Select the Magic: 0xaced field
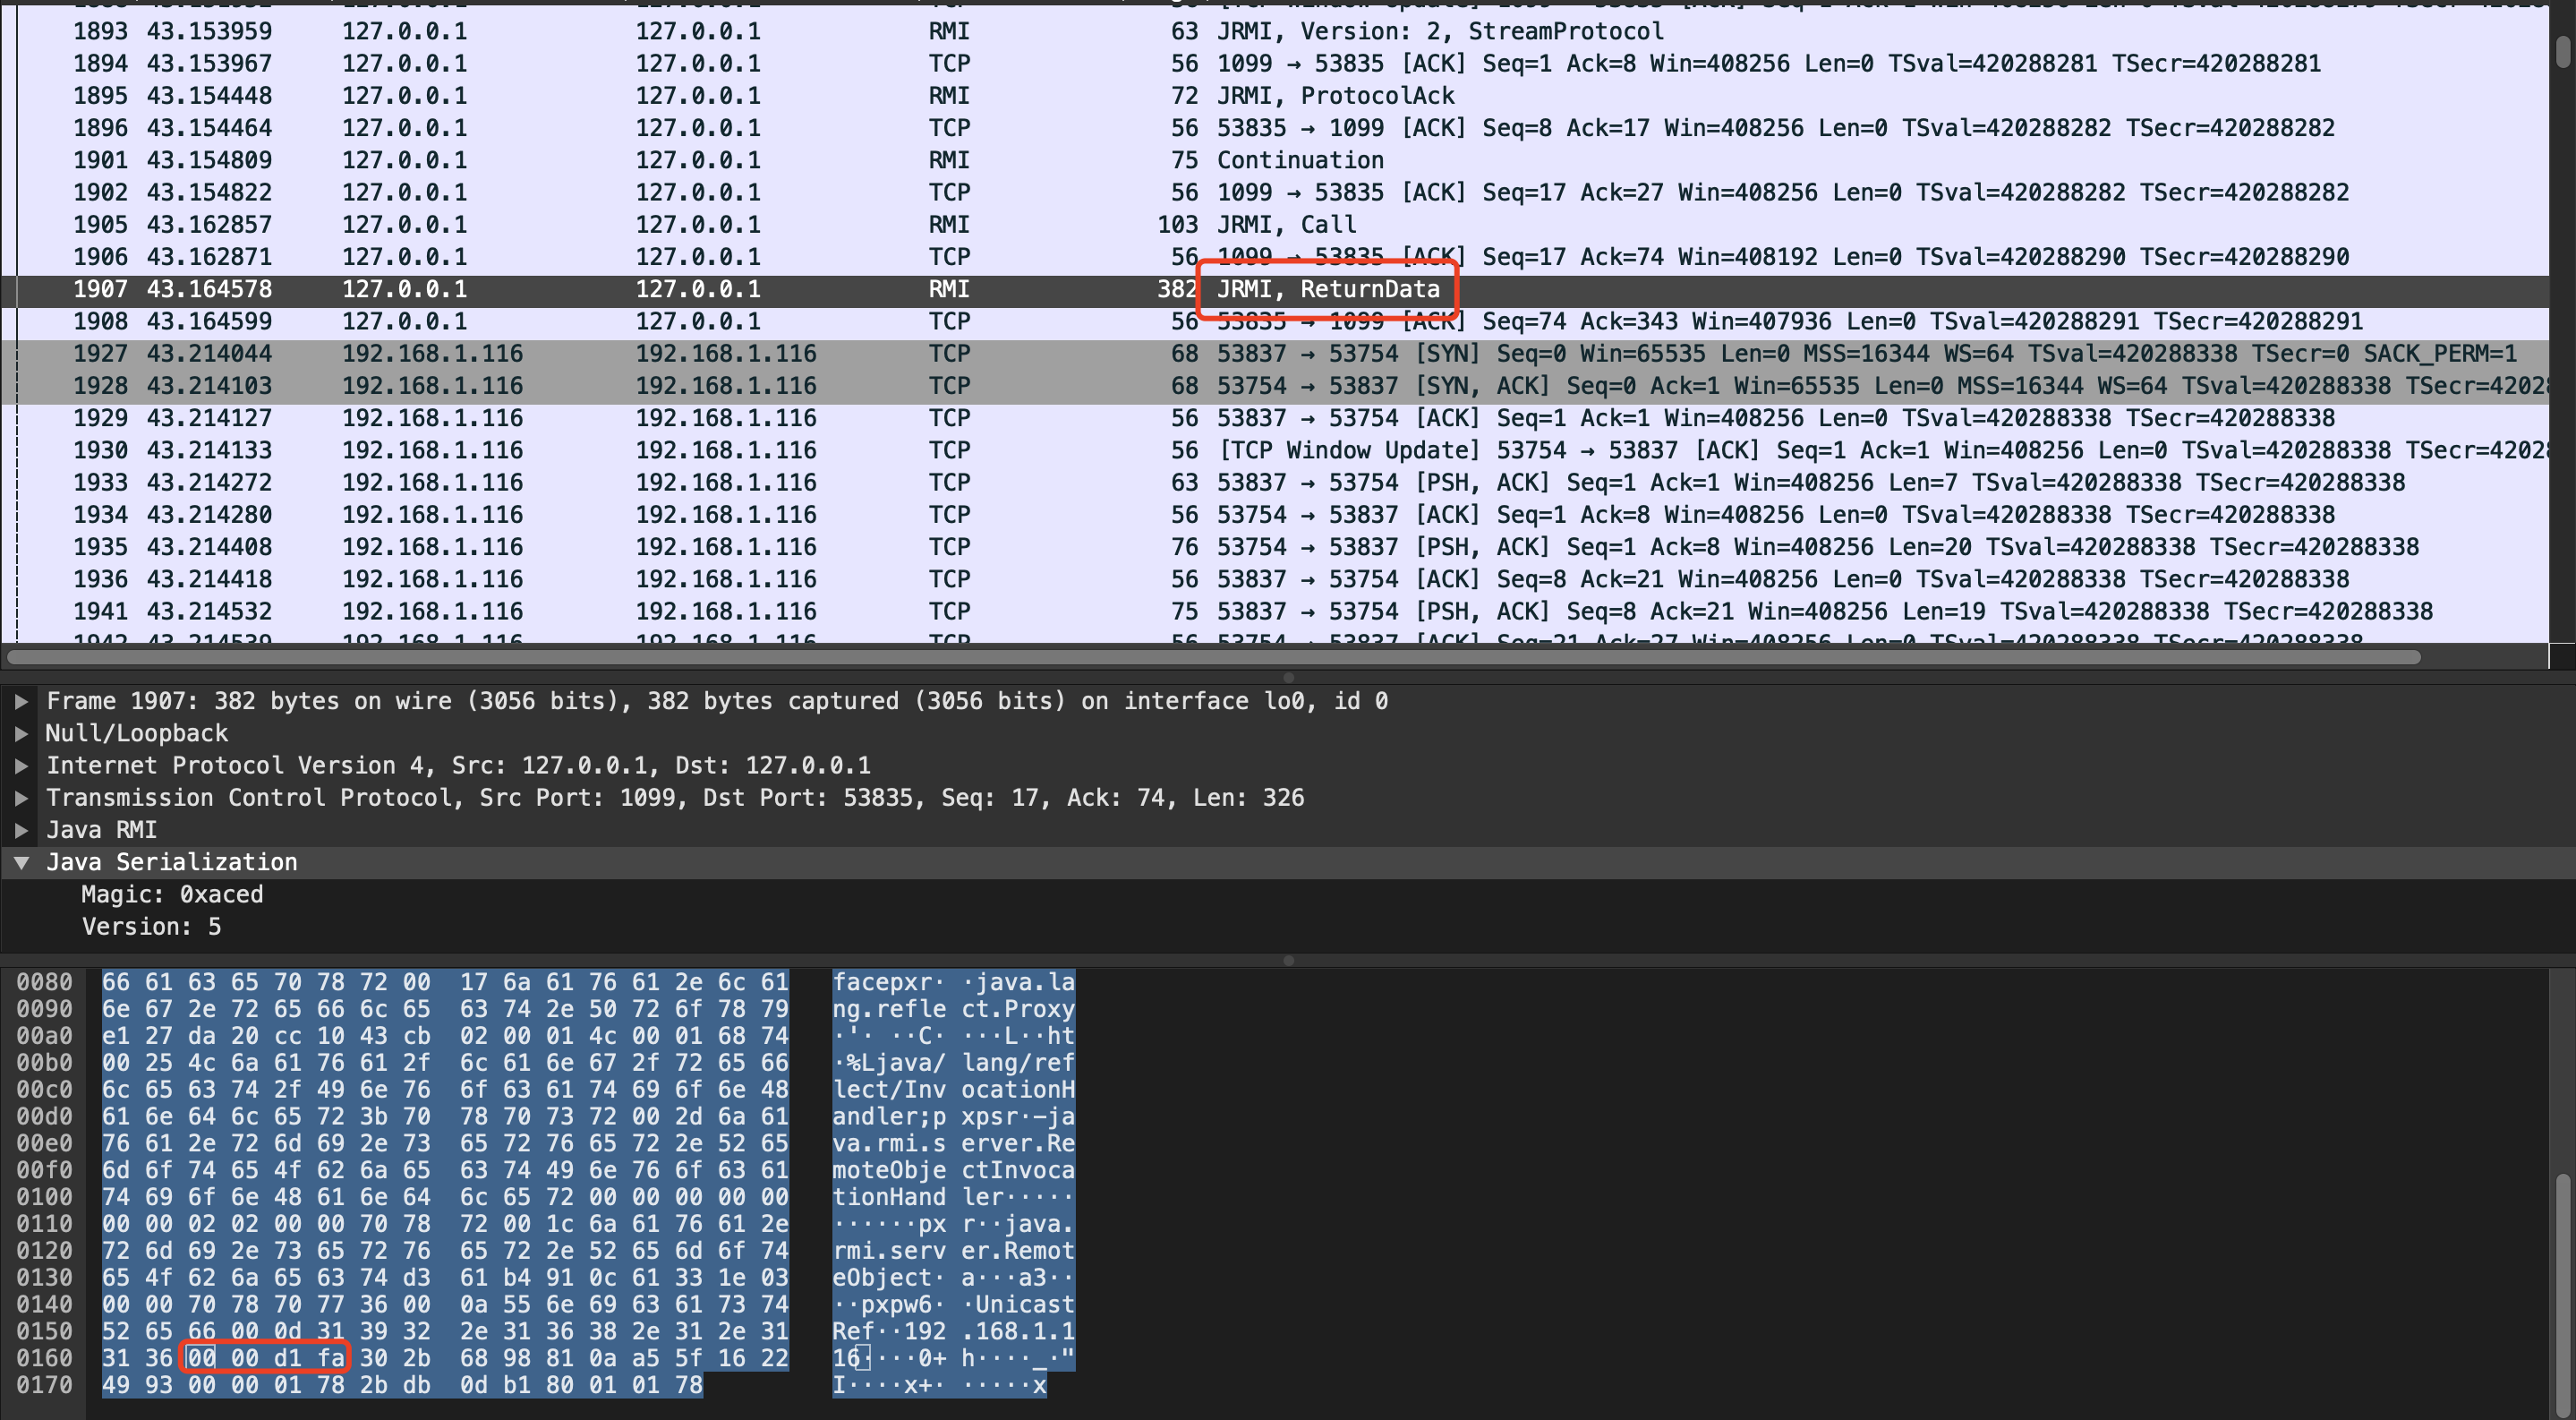 [172, 894]
